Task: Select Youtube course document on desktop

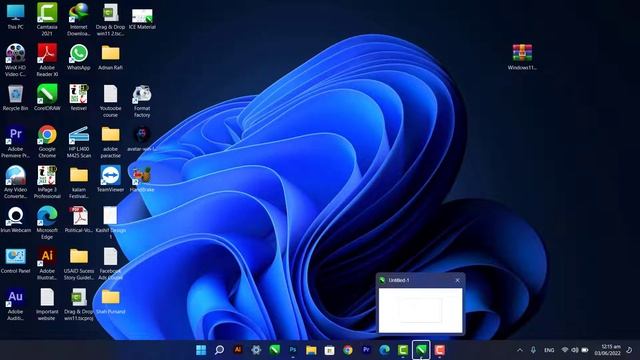Action: pos(110,100)
